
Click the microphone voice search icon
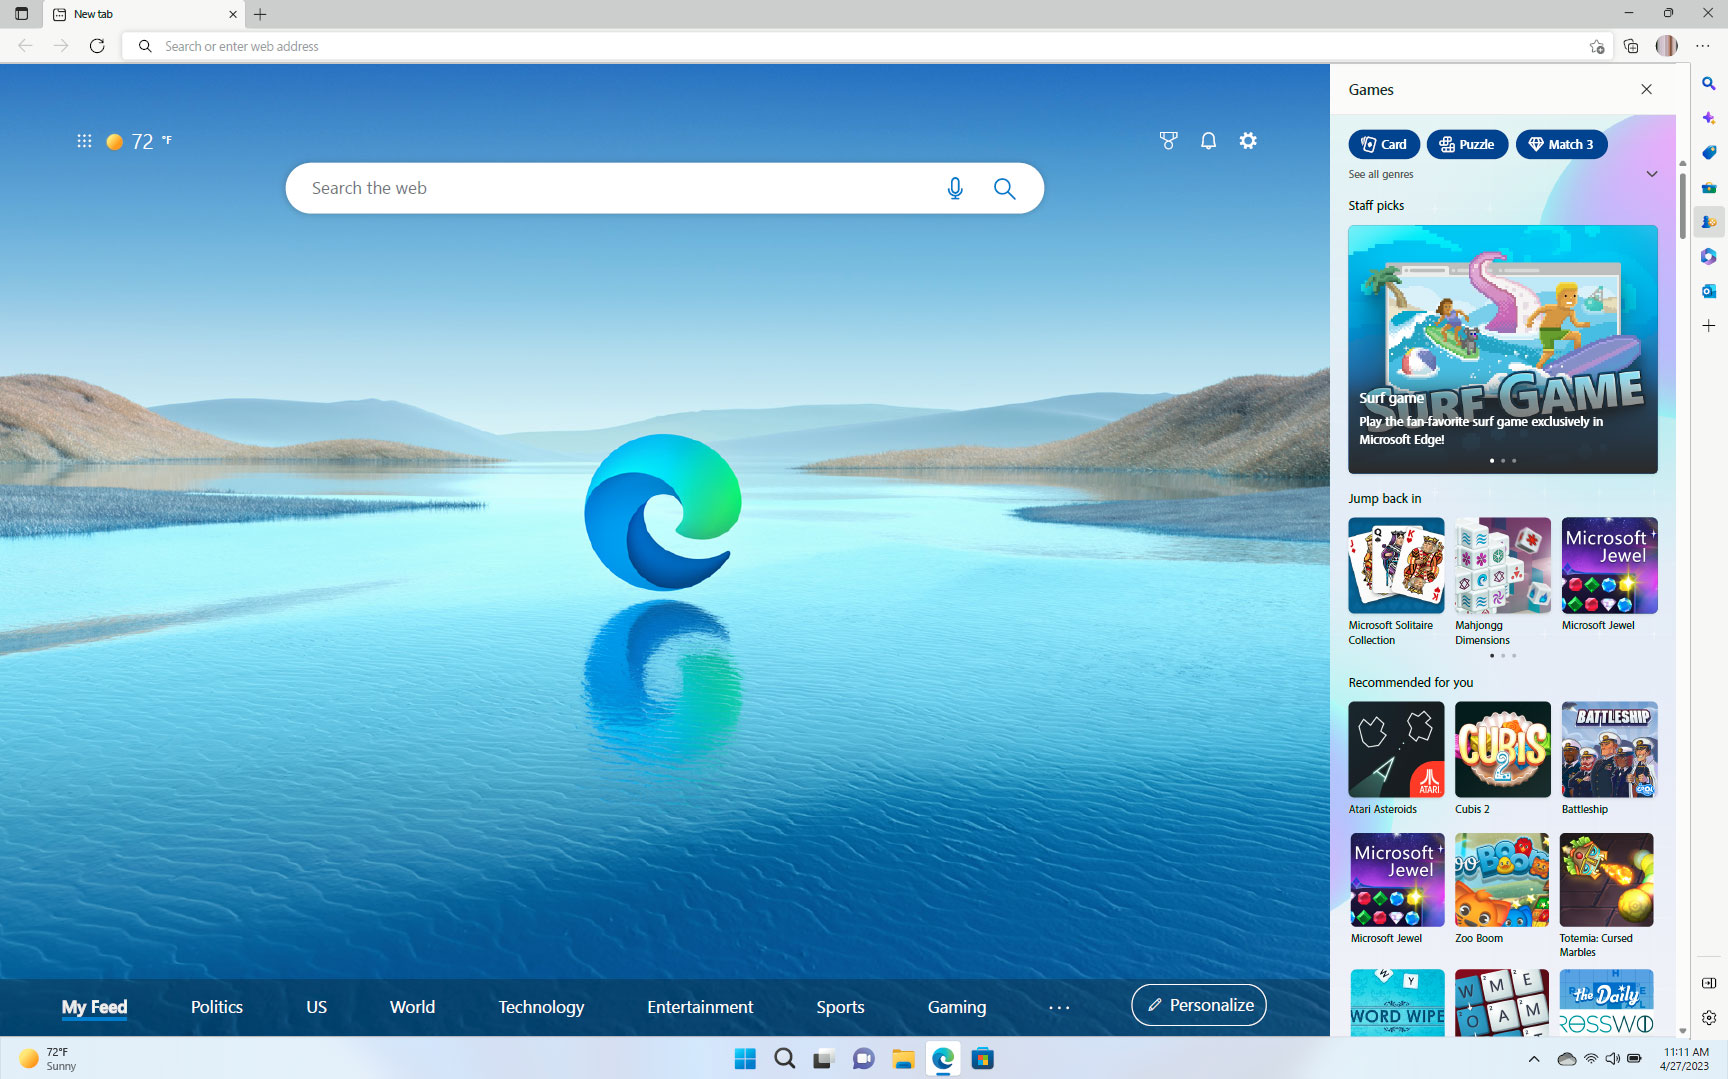click(955, 188)
